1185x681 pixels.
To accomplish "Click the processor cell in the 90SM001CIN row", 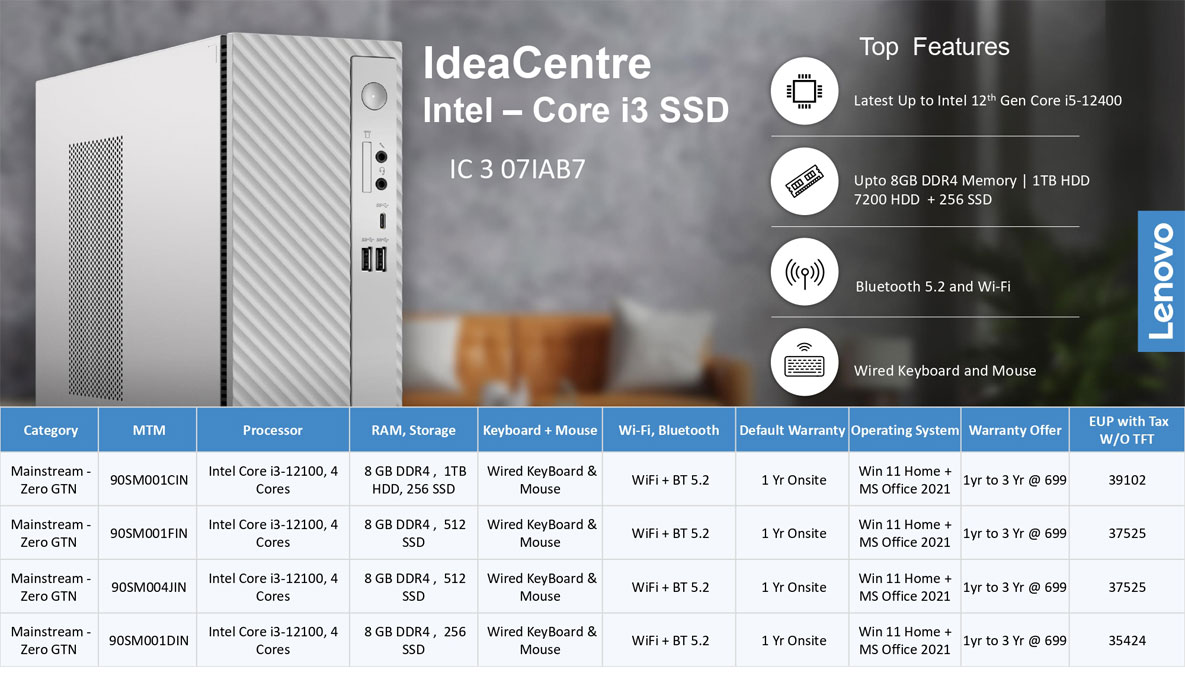I will 273,480.
